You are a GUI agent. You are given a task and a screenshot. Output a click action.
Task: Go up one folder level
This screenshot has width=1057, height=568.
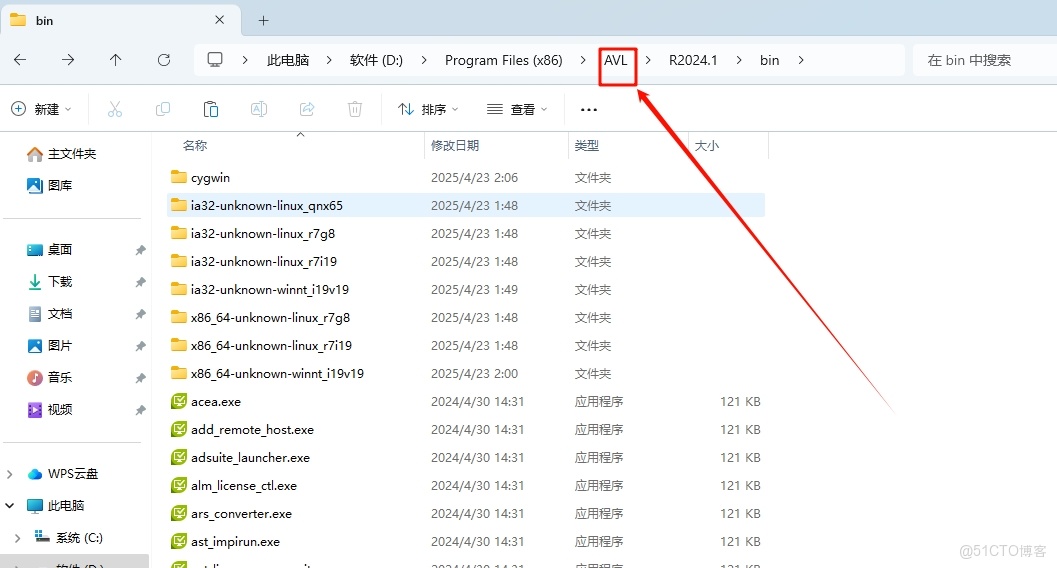(116, 60)
